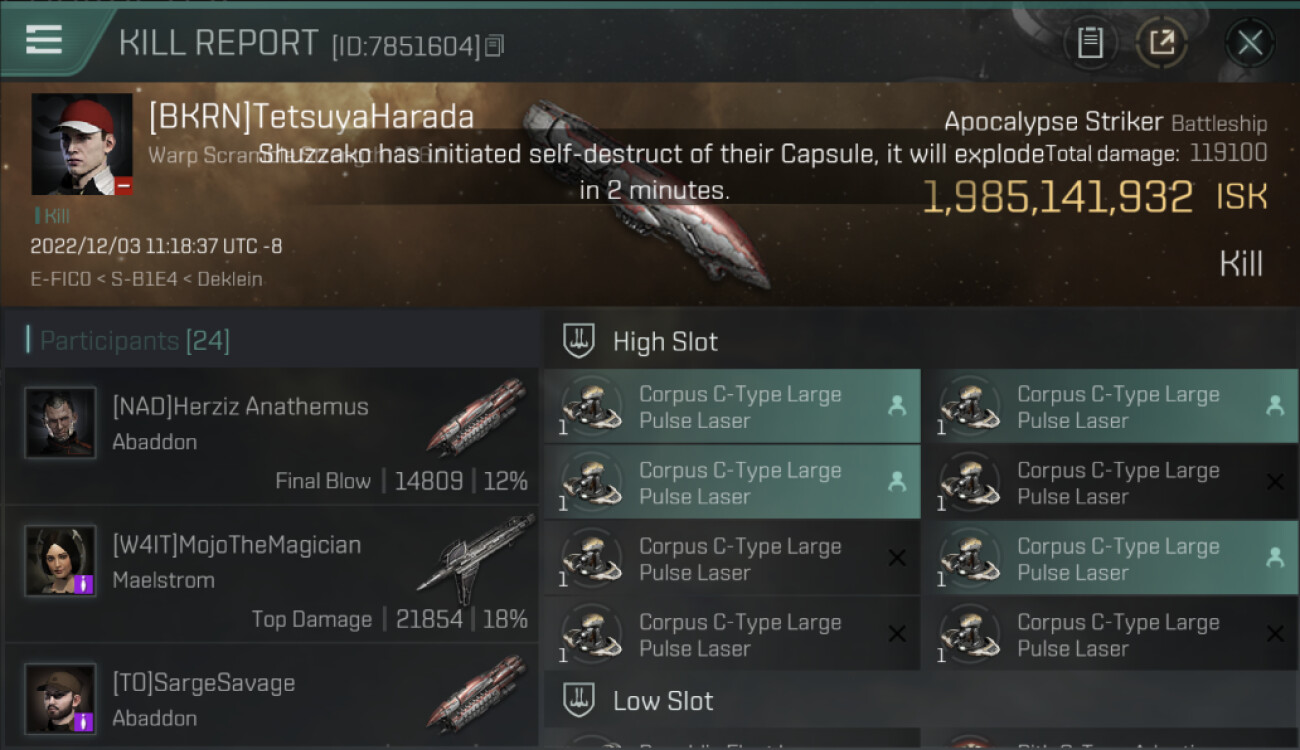Click the Apocalypse Striker ship name

click(1053, 122)
